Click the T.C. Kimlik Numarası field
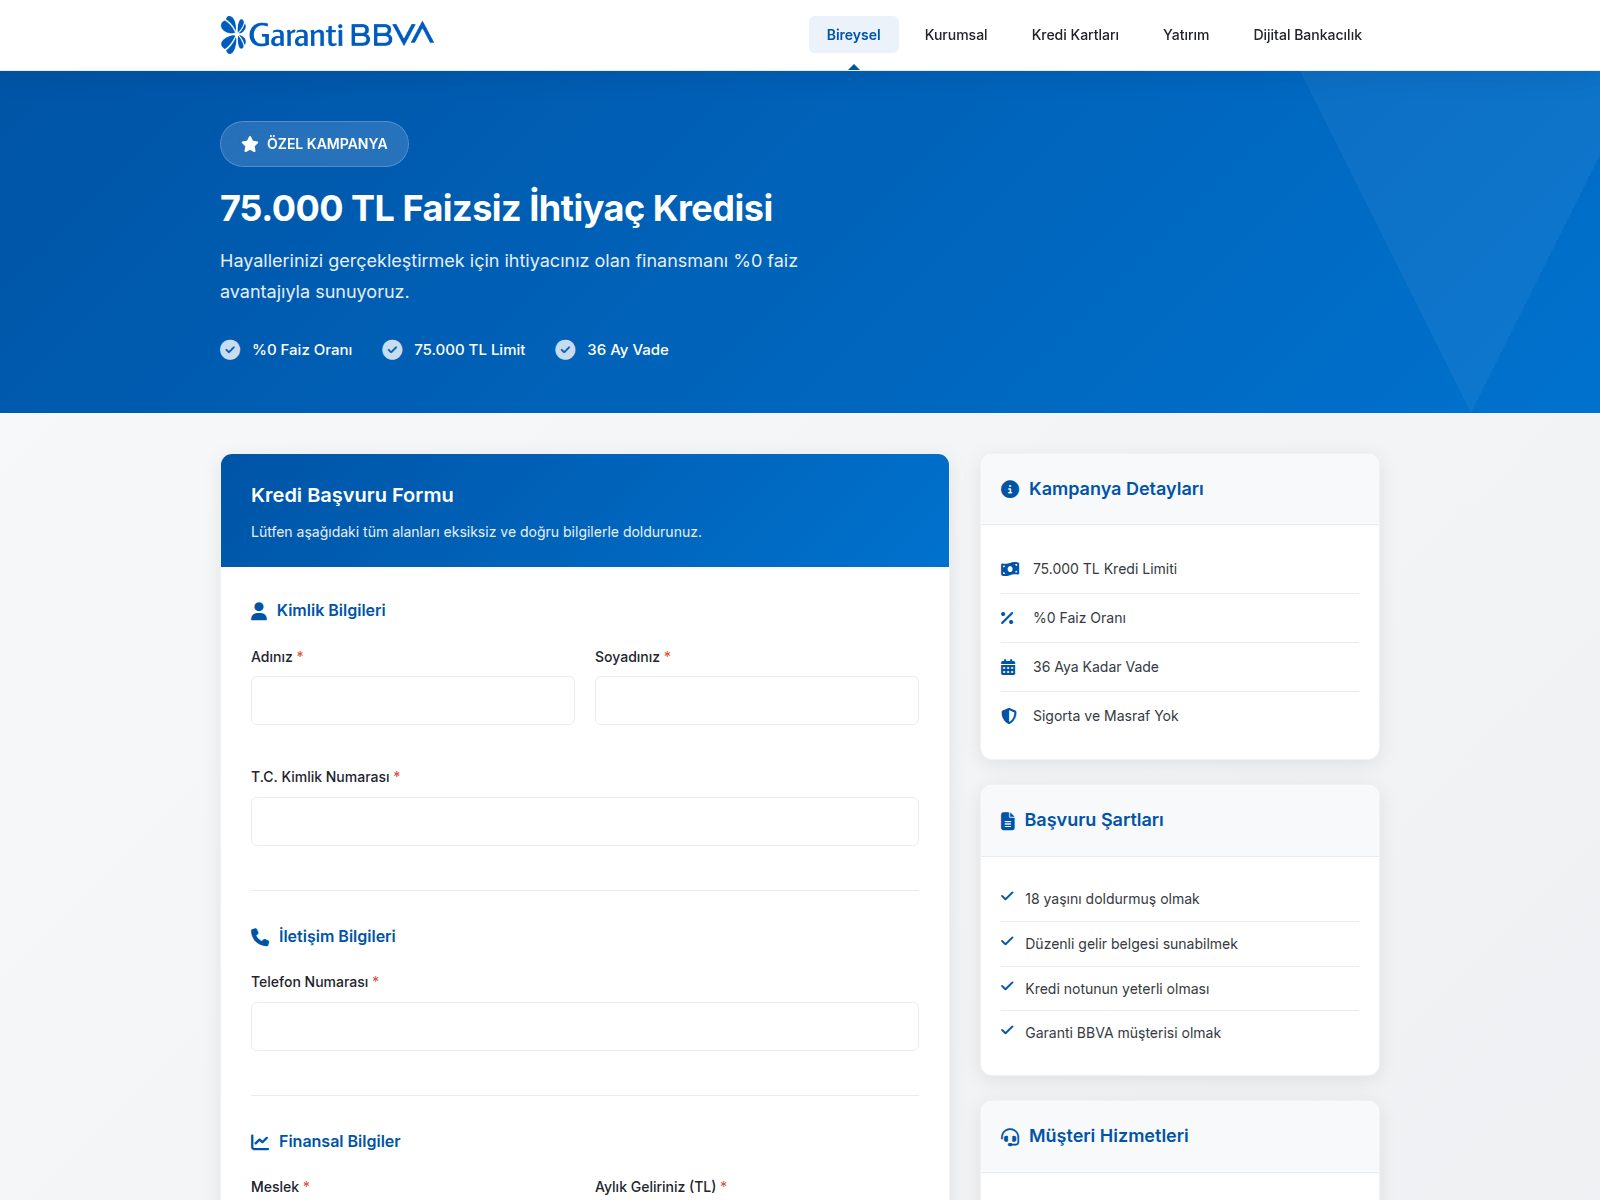The width and height of the screenshot is (1600, 1200). click(x=585, y=822)
